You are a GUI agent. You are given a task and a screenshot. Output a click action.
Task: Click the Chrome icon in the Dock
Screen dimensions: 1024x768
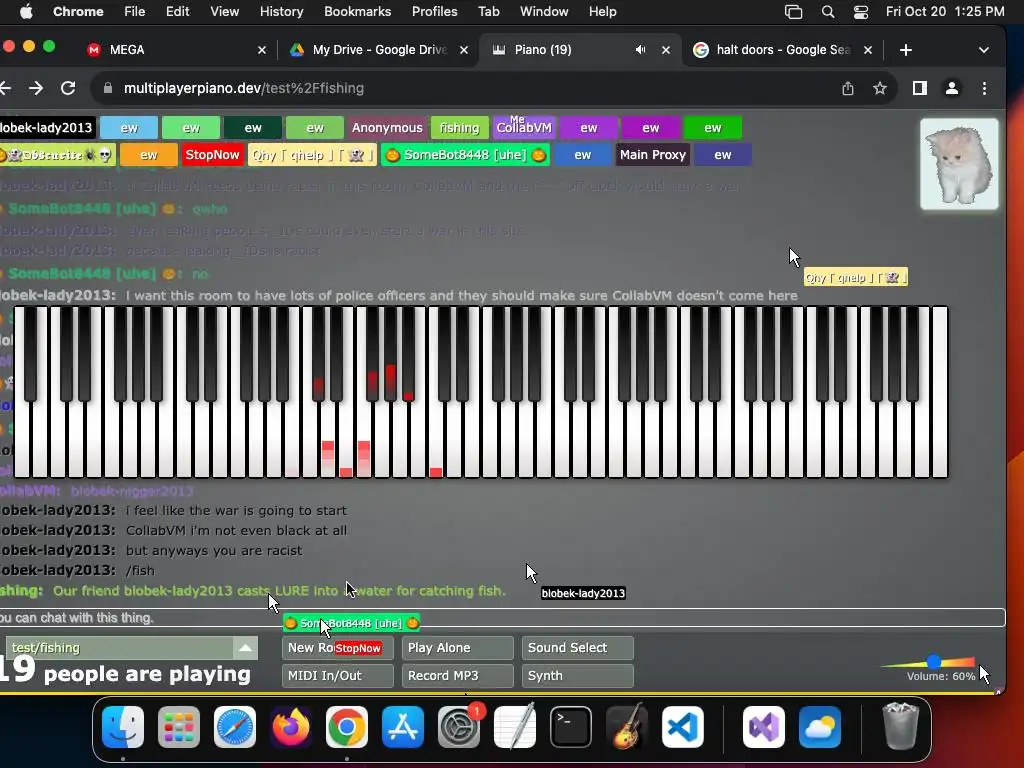[x=347, y=726]
